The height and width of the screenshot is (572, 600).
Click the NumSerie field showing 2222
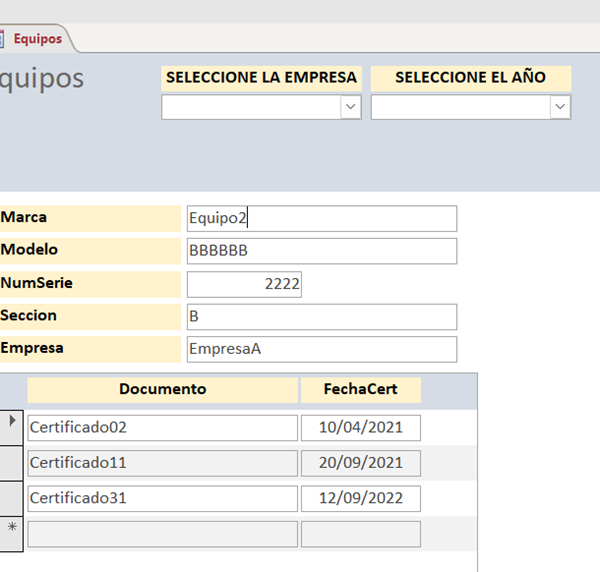tap(244, 284)
